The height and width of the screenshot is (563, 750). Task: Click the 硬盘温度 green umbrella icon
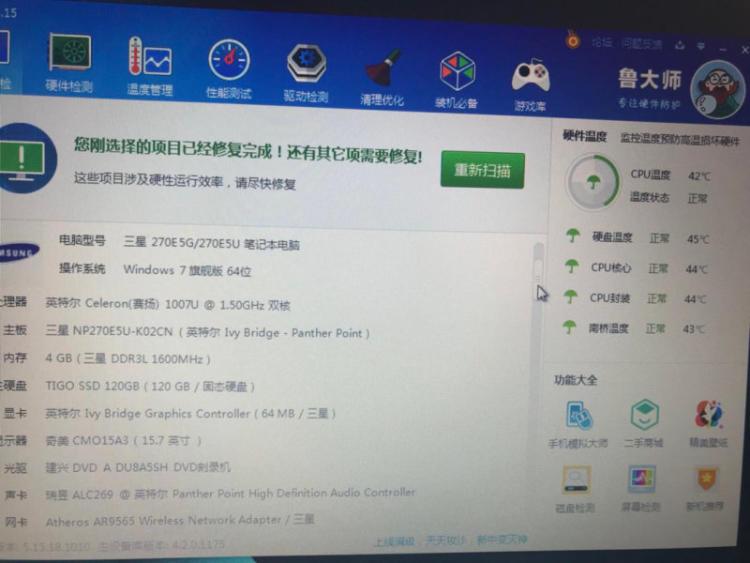tap(572, 235)
